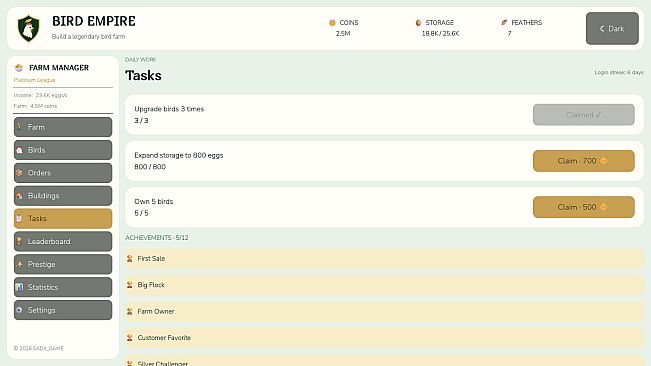Toggle Dark theme mode

[x=612, y=28]
